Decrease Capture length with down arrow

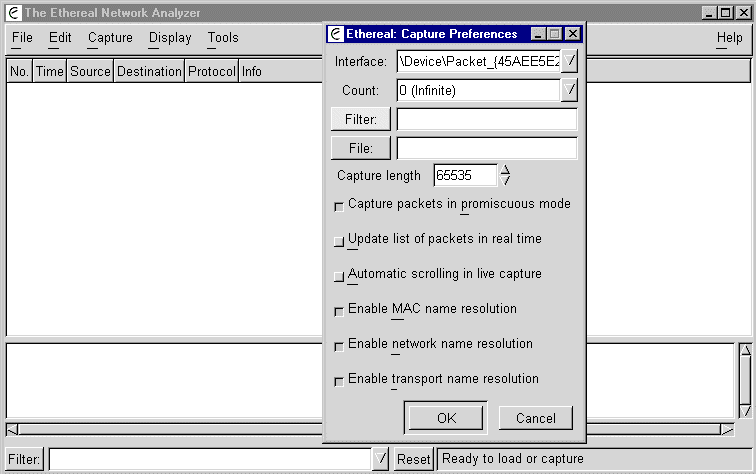[505, 180]
